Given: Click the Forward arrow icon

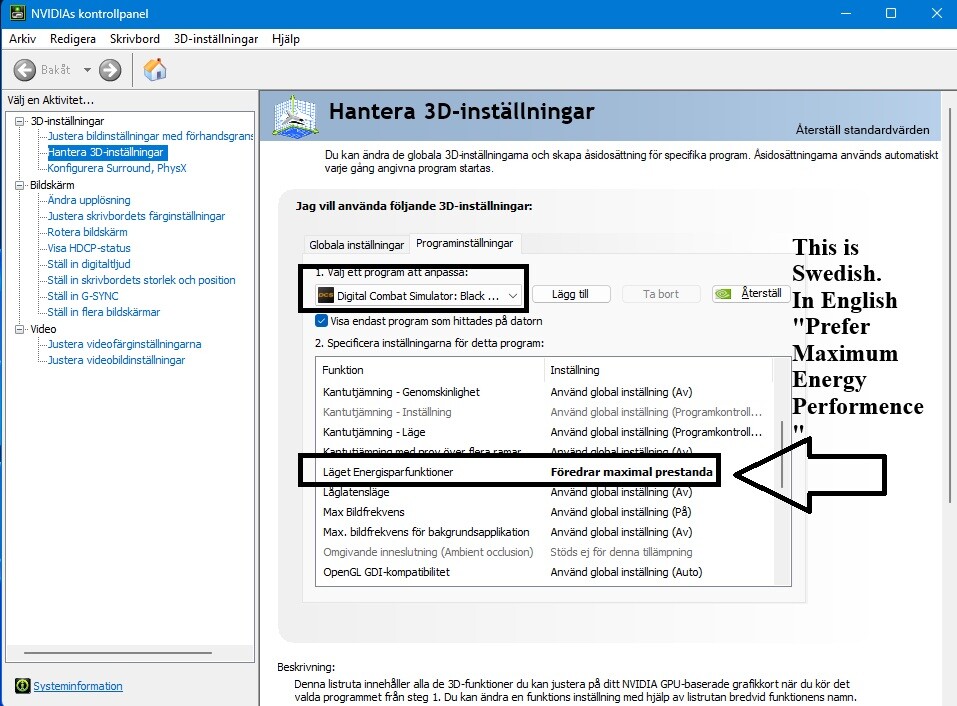Looking at the screenshot, I should (110, 70).
